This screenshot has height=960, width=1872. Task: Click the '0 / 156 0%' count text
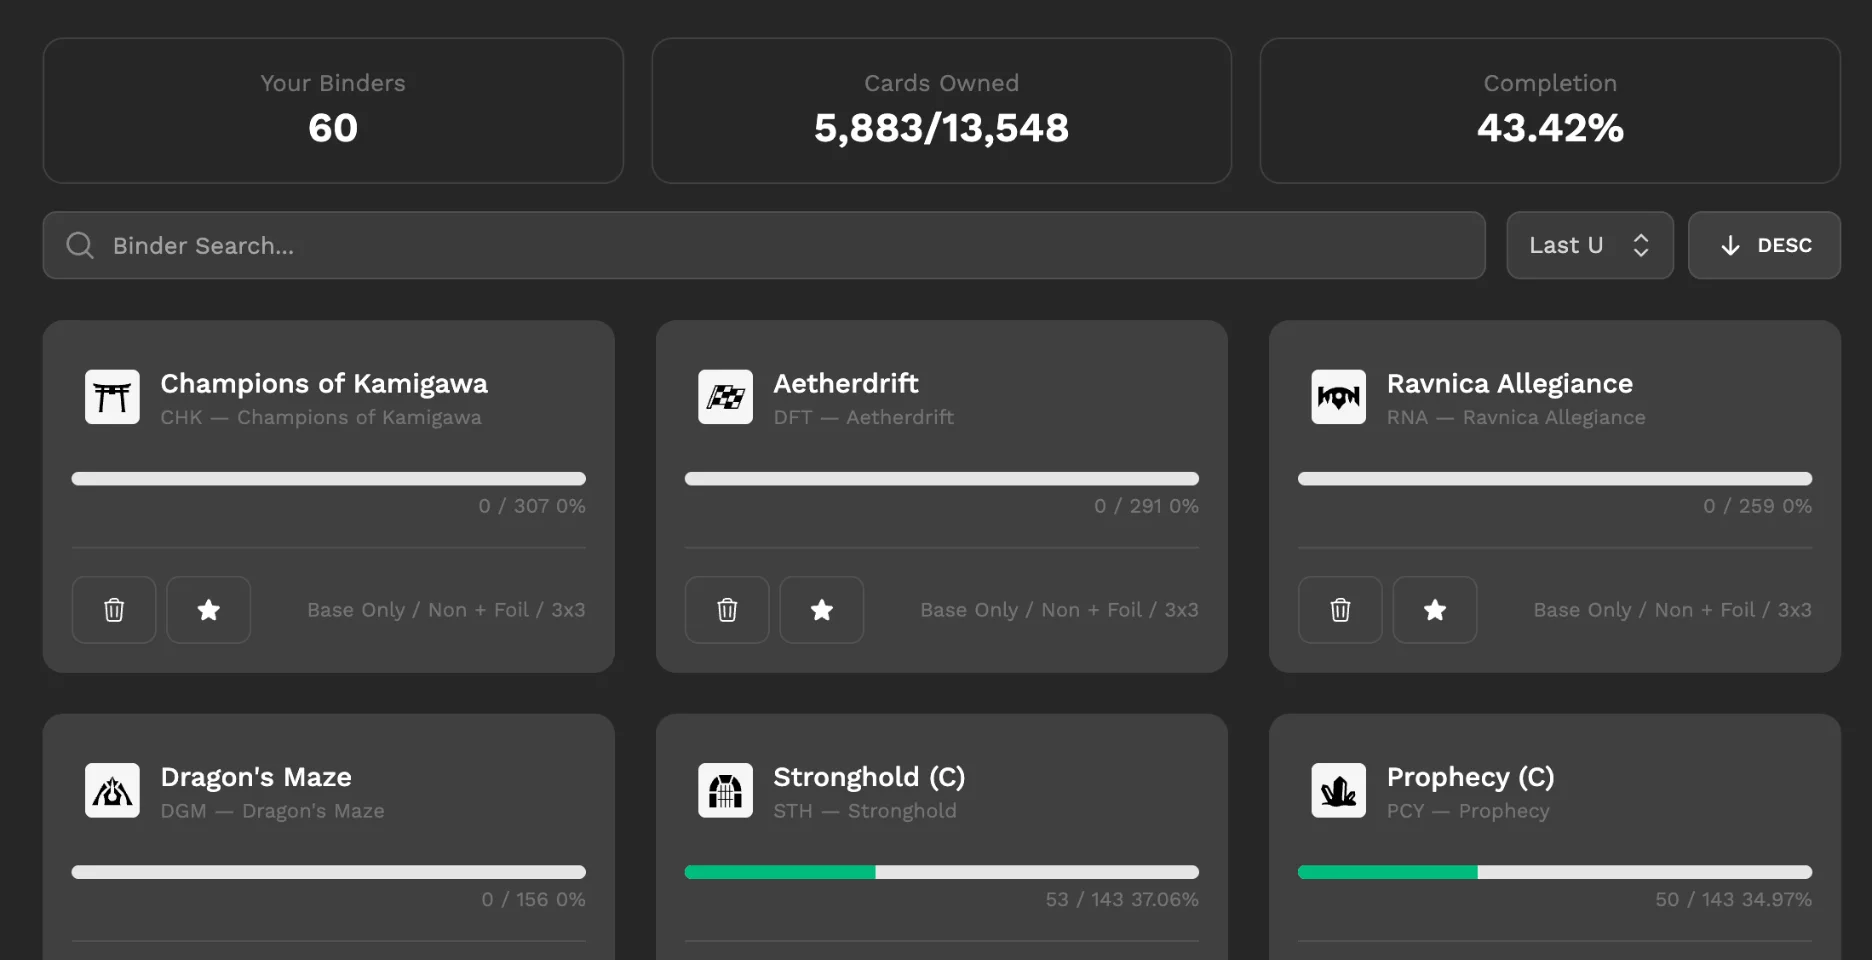[534, 900]
